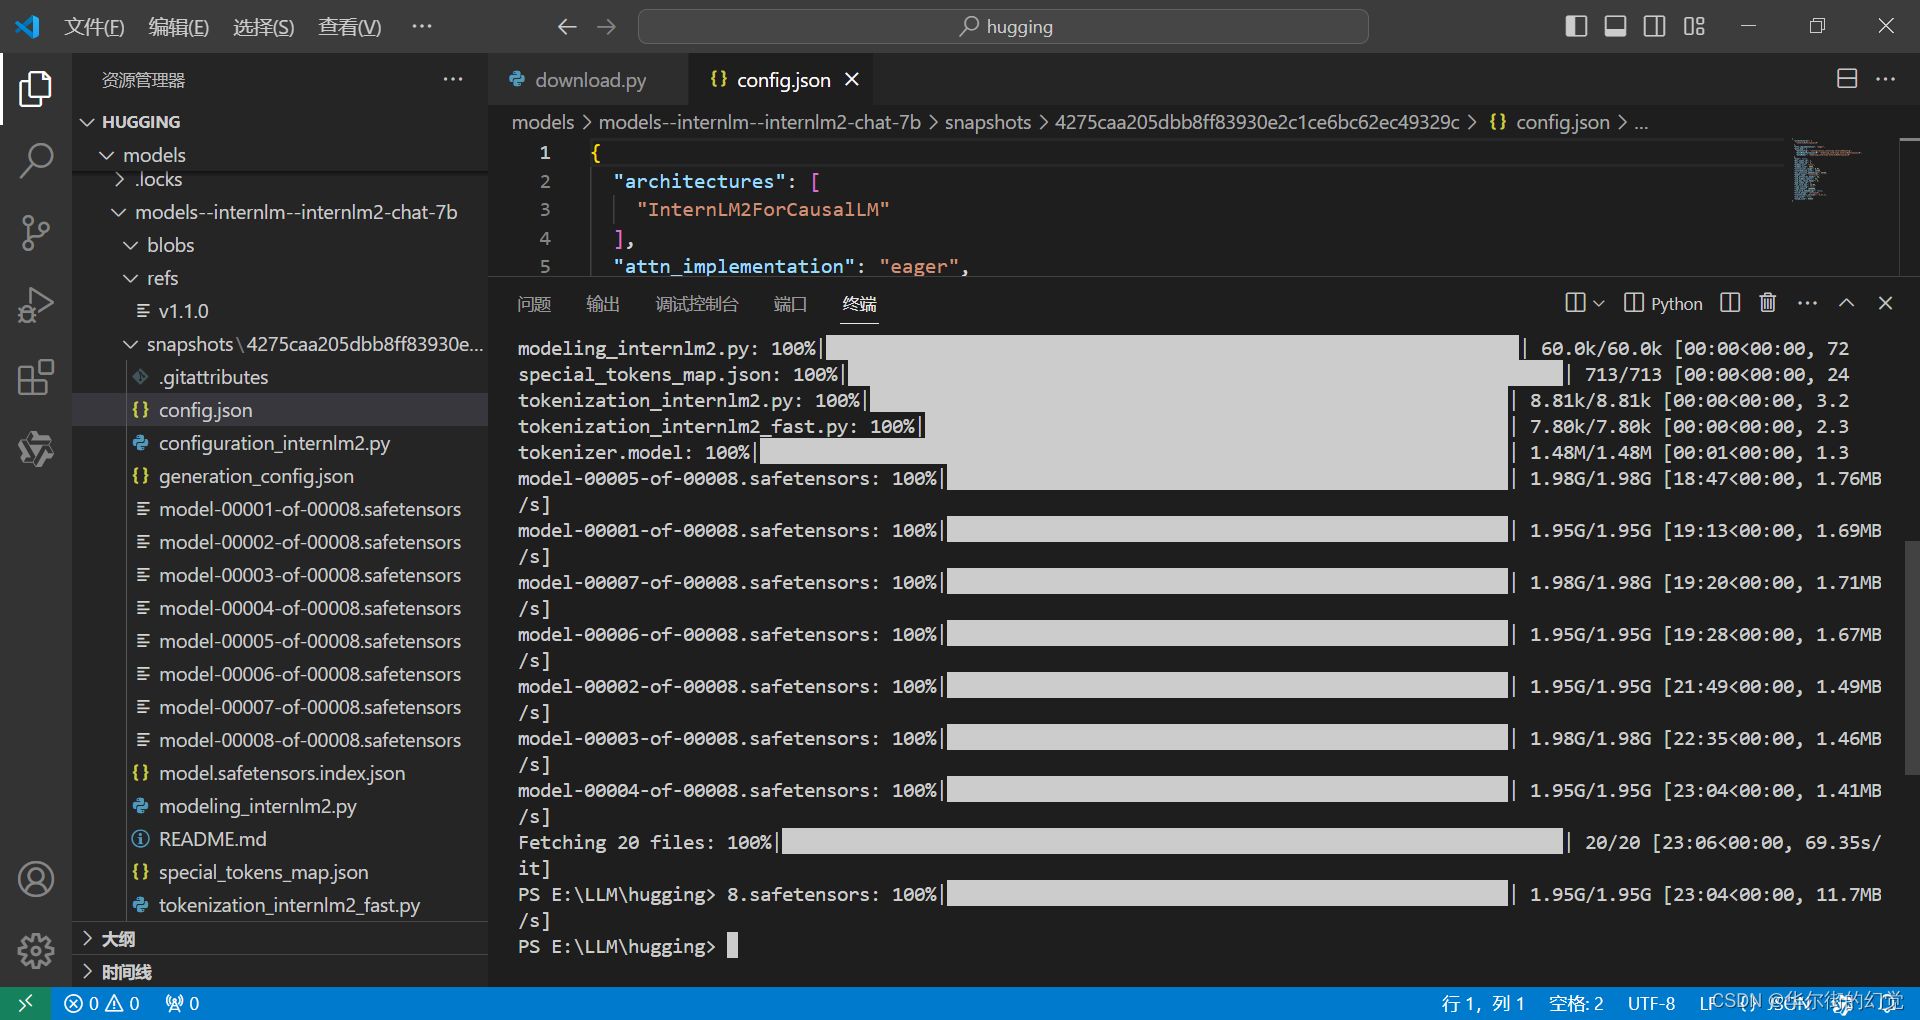Screen dimensions: 1920x1020
Task: Open the Accounts menu
Action: click(x=36, y=879)
